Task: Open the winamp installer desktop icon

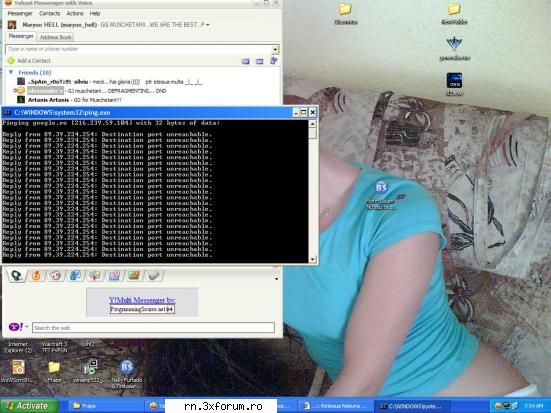Action: click(x=90, y=371)
